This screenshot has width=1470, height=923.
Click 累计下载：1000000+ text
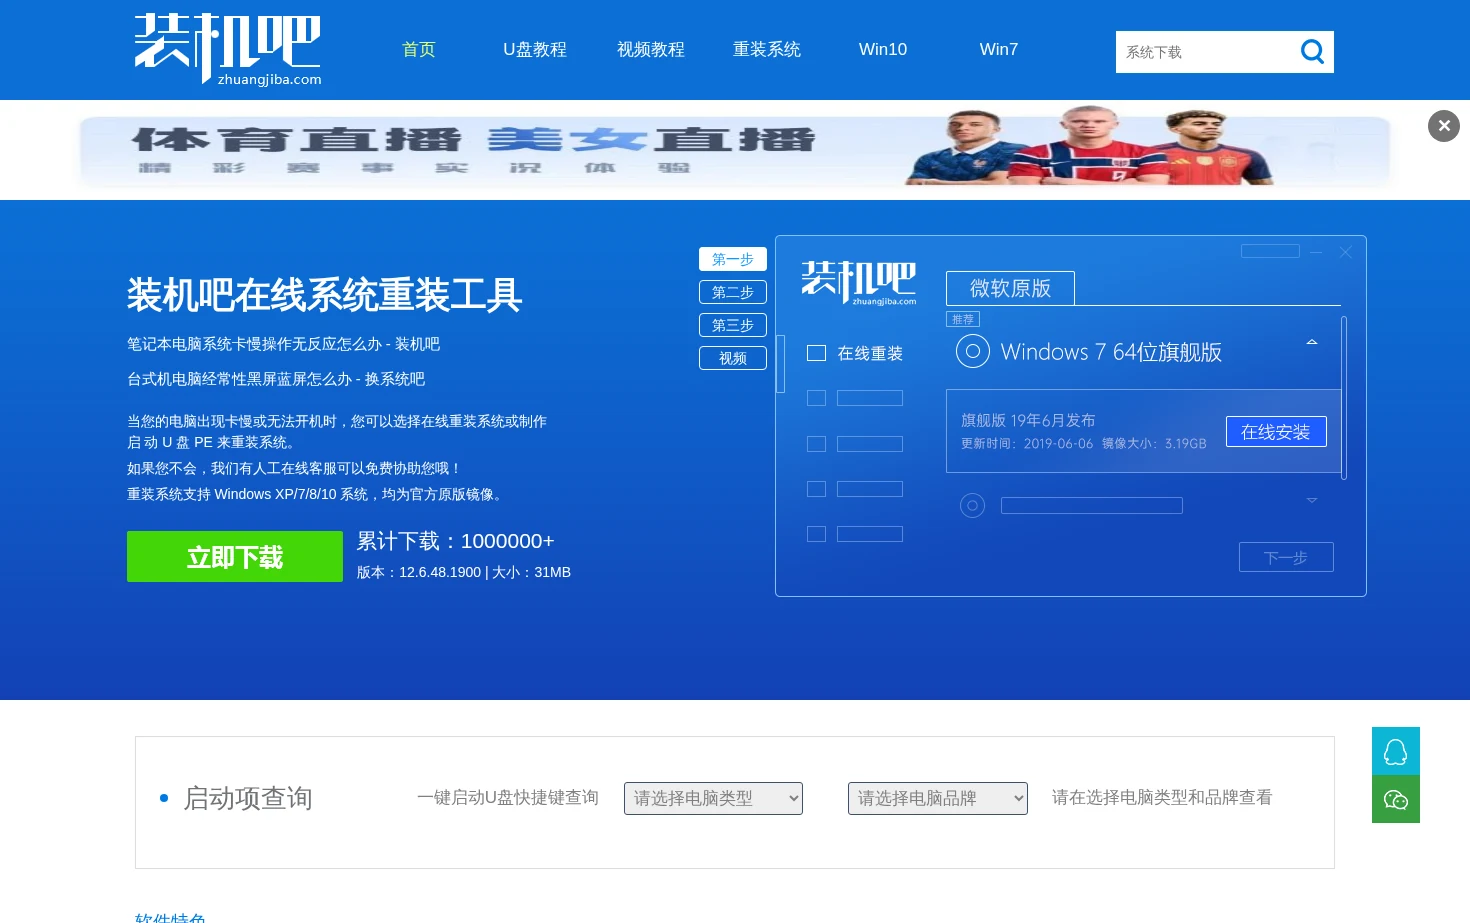[456, 541]
